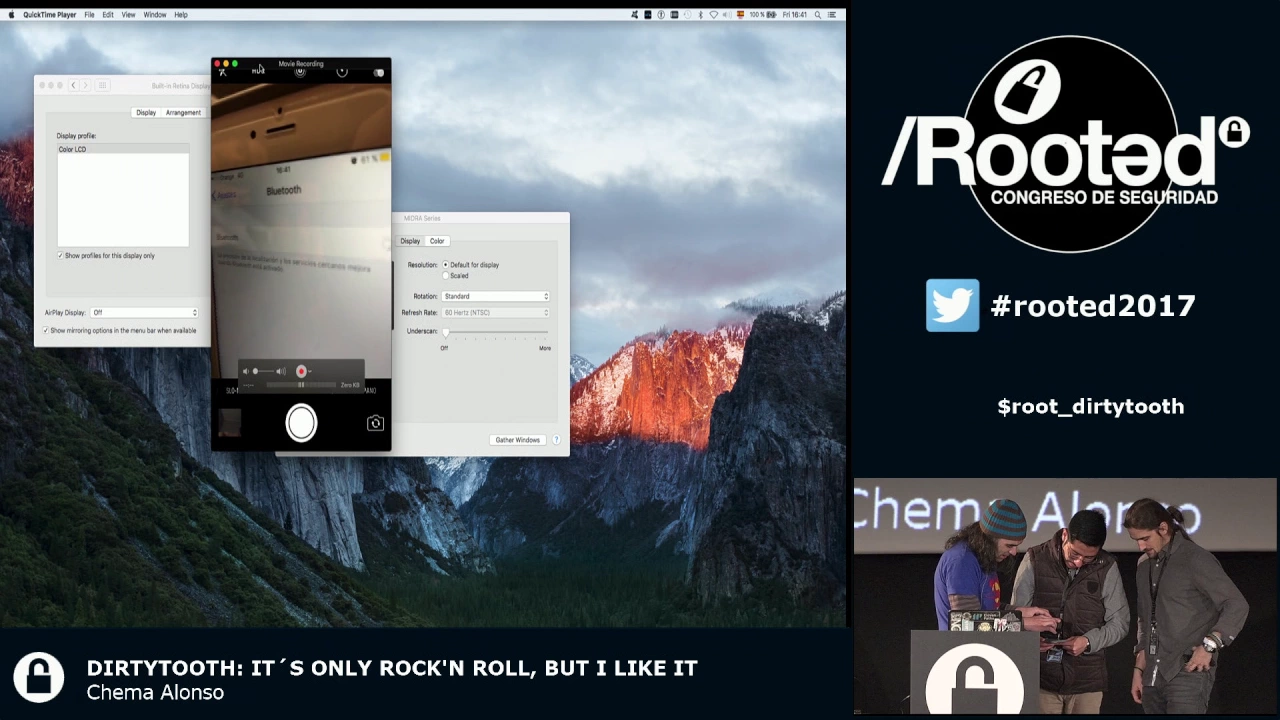Click the QuickTime record button
Screen dimensions: 1280x720
click(301, 371)
